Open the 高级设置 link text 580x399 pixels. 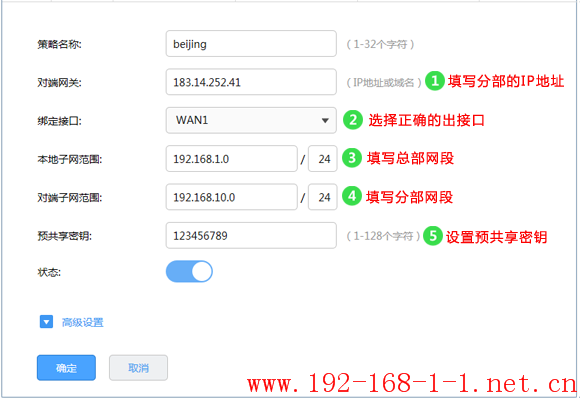[82, 322]
